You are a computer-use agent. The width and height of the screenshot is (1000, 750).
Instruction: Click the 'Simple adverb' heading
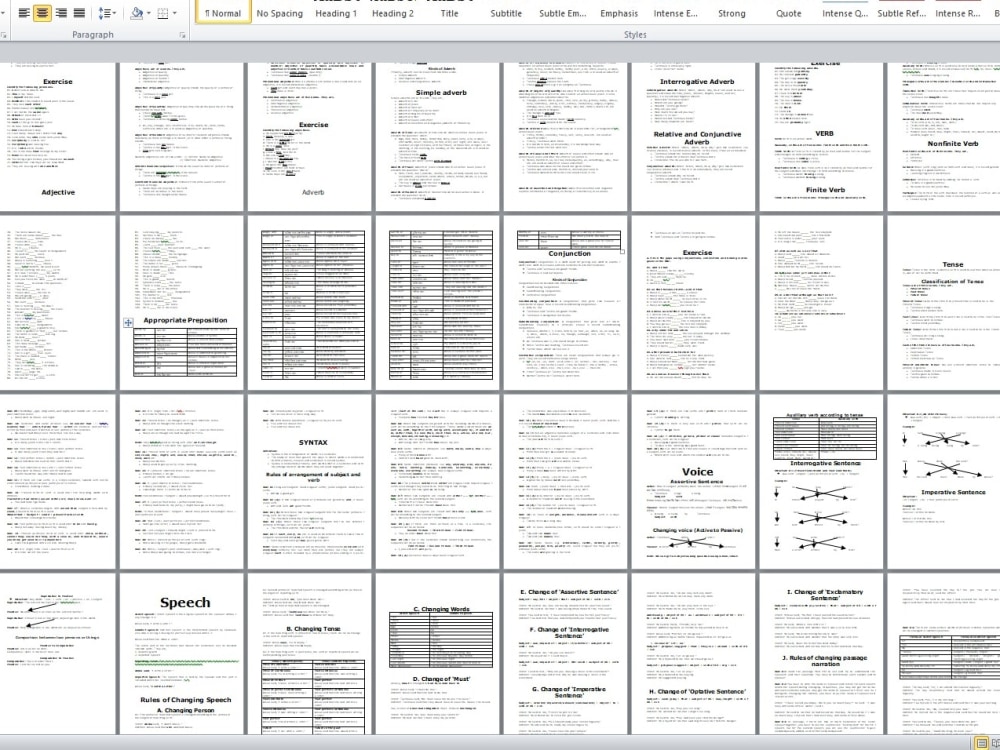tap(441, 92)
